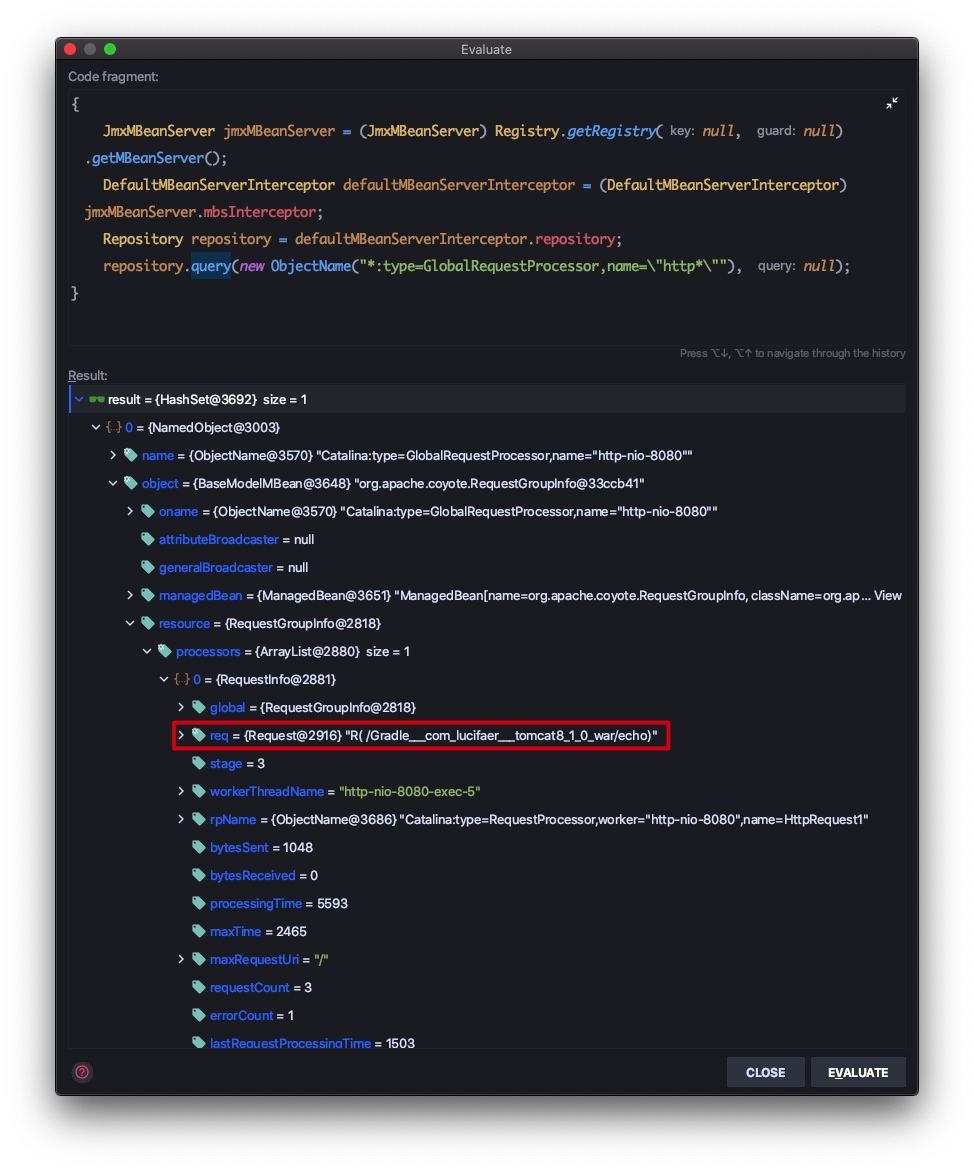The width and height of the screenshot is (974, 1169).
Task: Click the help question mark icon
Action: pos(82,1072)
